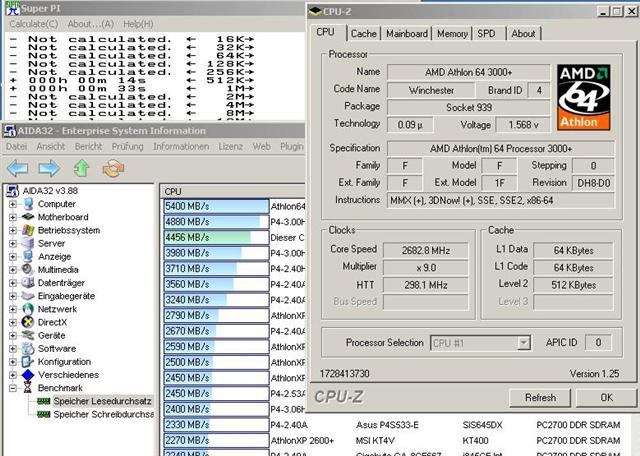
Task: Click the Datenträger drive icon
Action: 28,282
